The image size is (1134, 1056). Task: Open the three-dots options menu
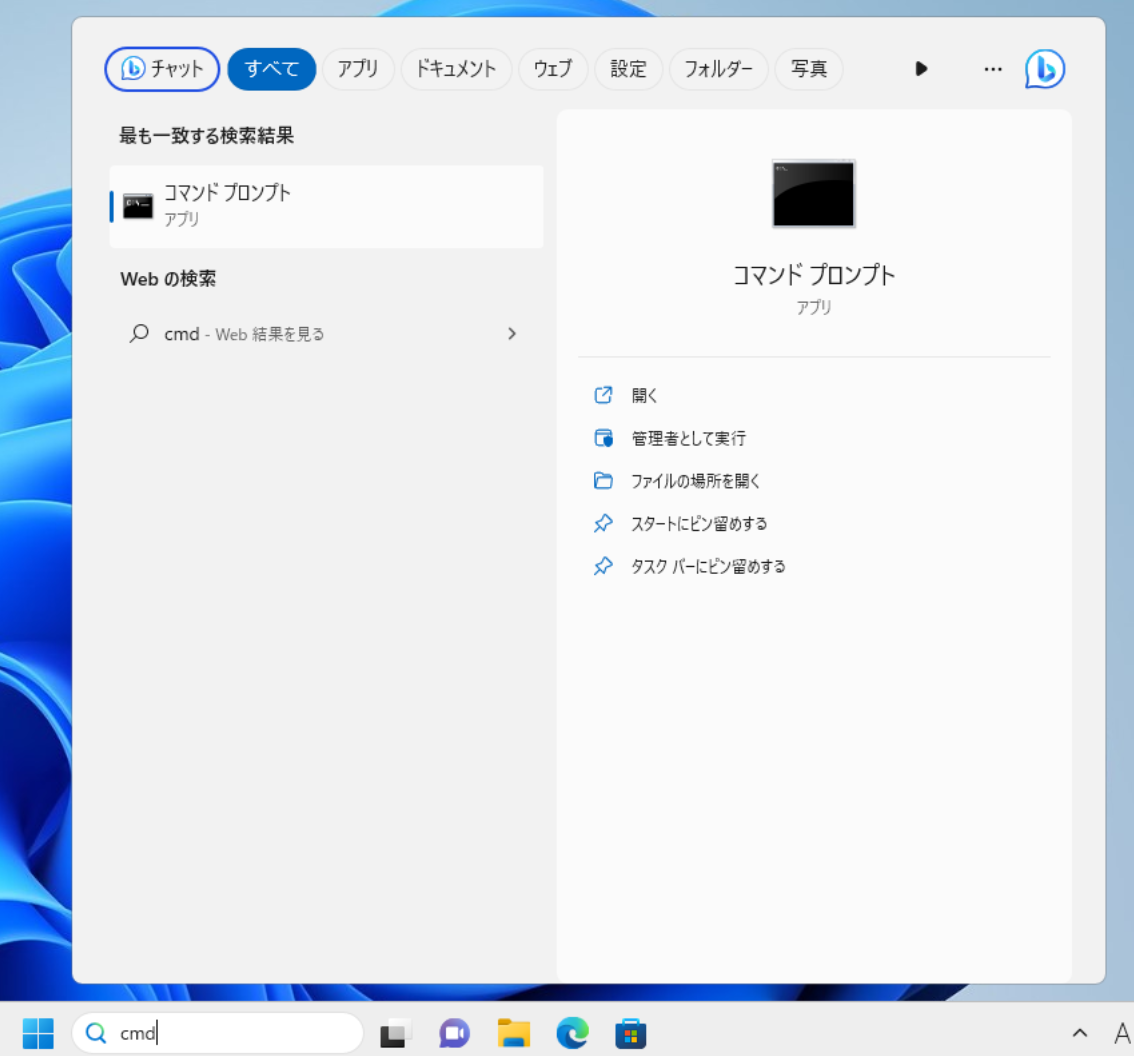click(993, 69)
